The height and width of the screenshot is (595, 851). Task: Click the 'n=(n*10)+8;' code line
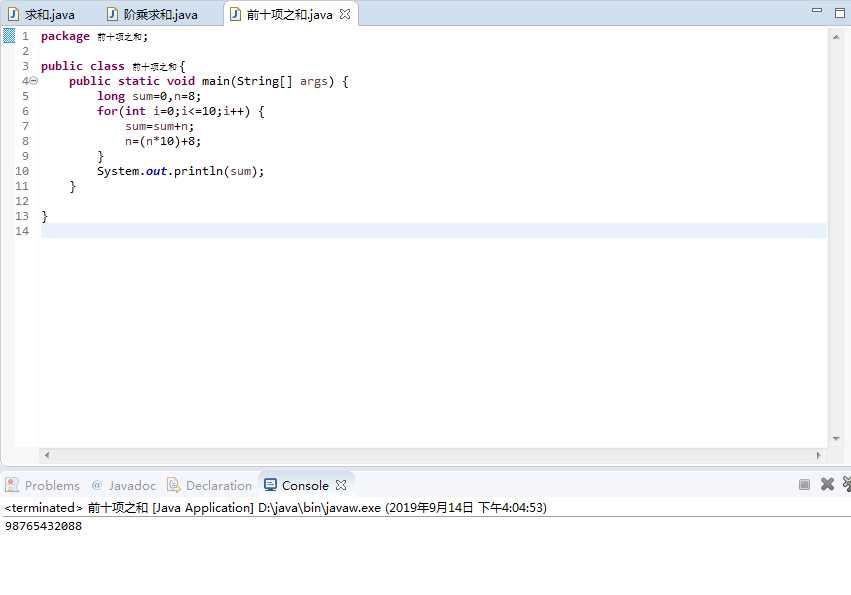163,141
